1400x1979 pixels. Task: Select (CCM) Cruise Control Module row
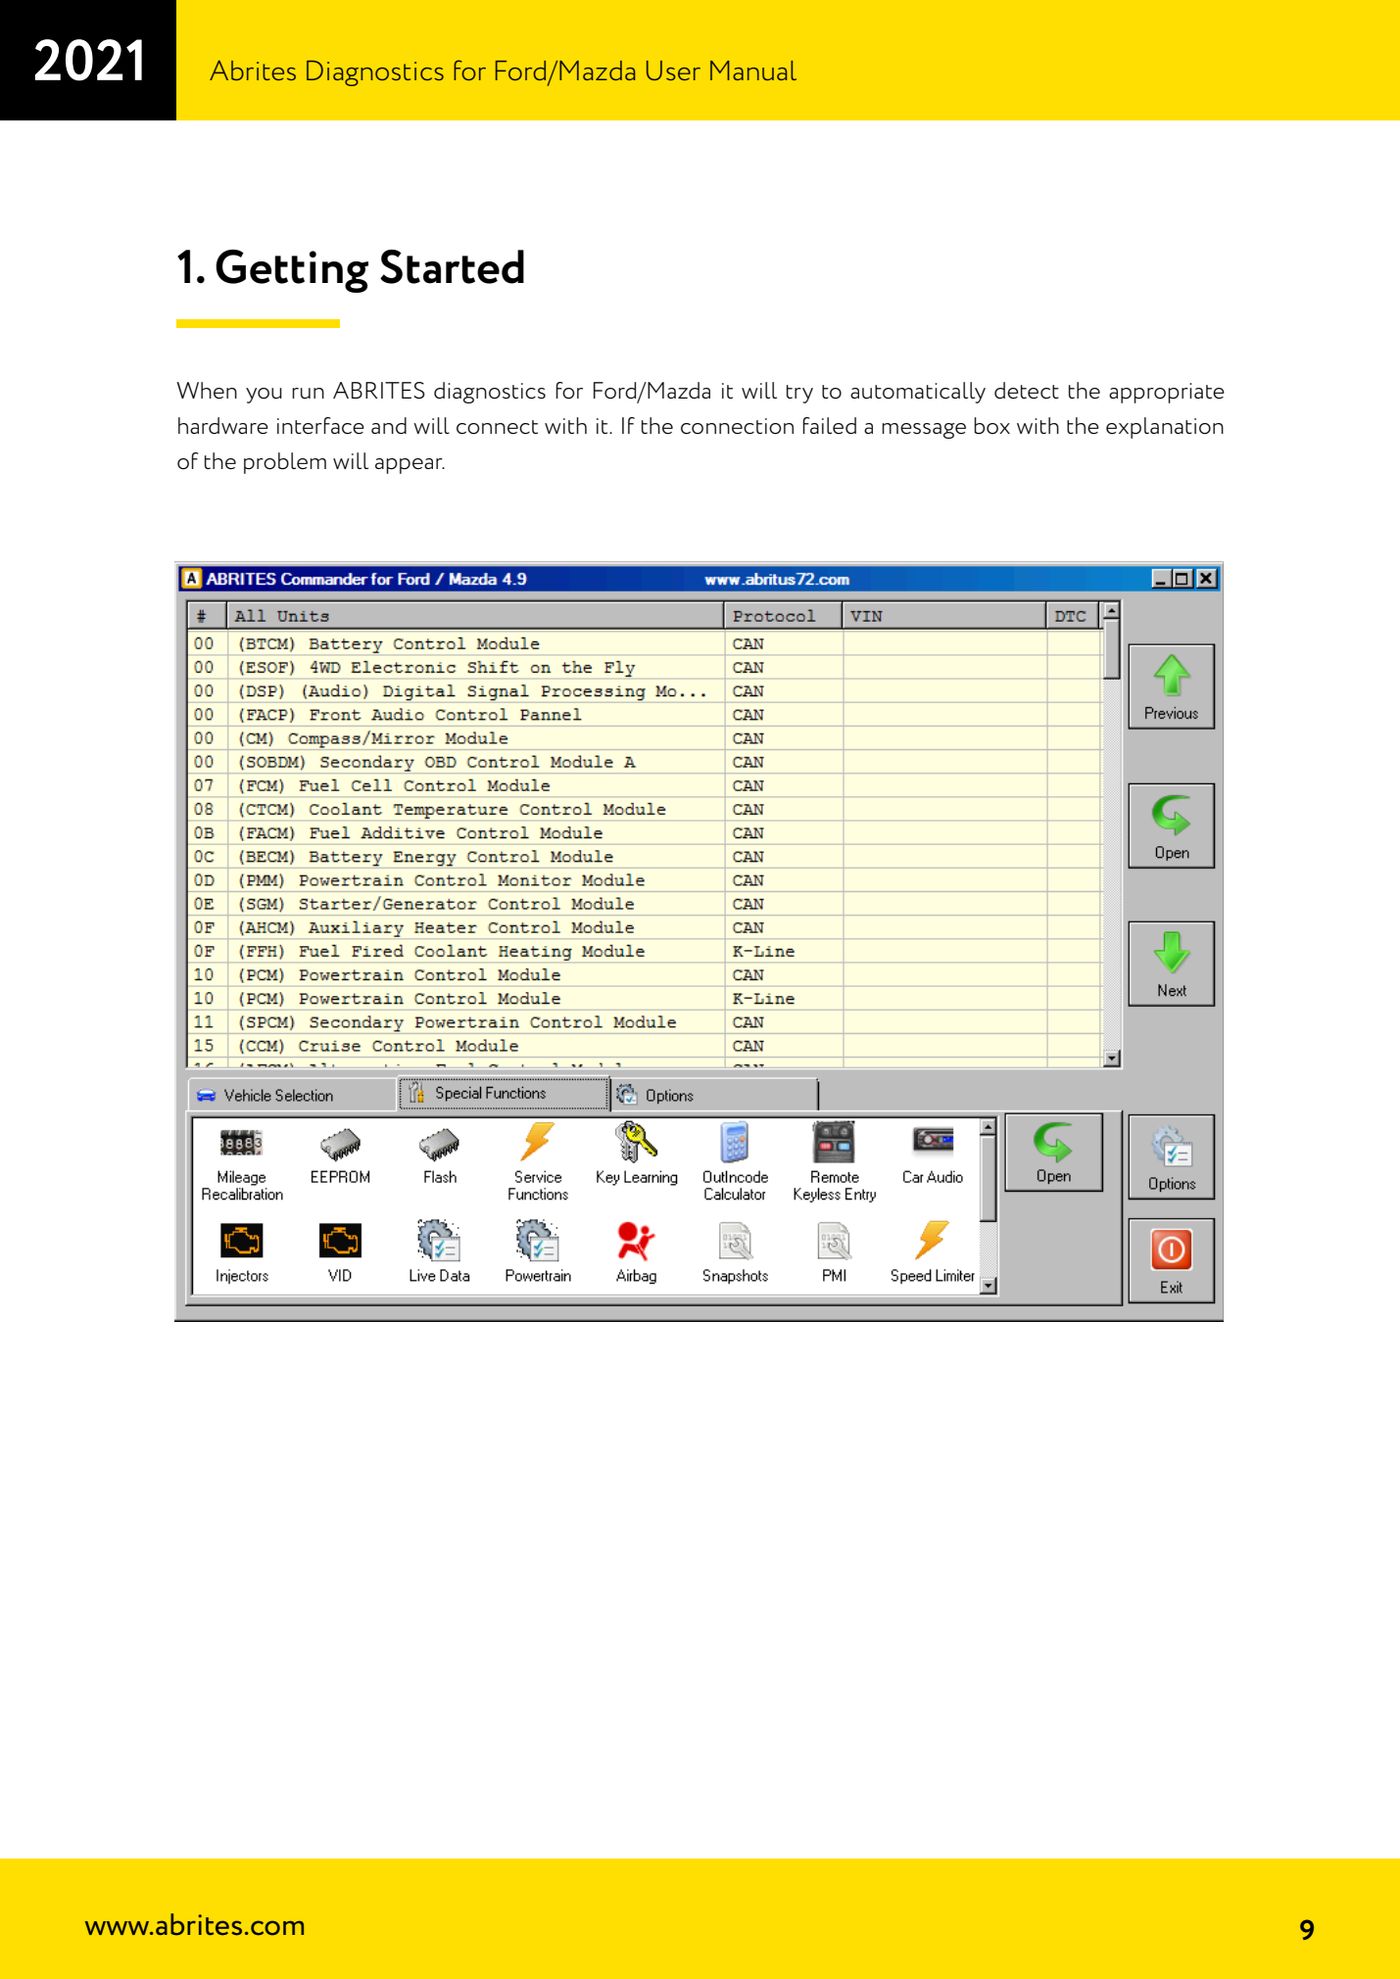645,1047
